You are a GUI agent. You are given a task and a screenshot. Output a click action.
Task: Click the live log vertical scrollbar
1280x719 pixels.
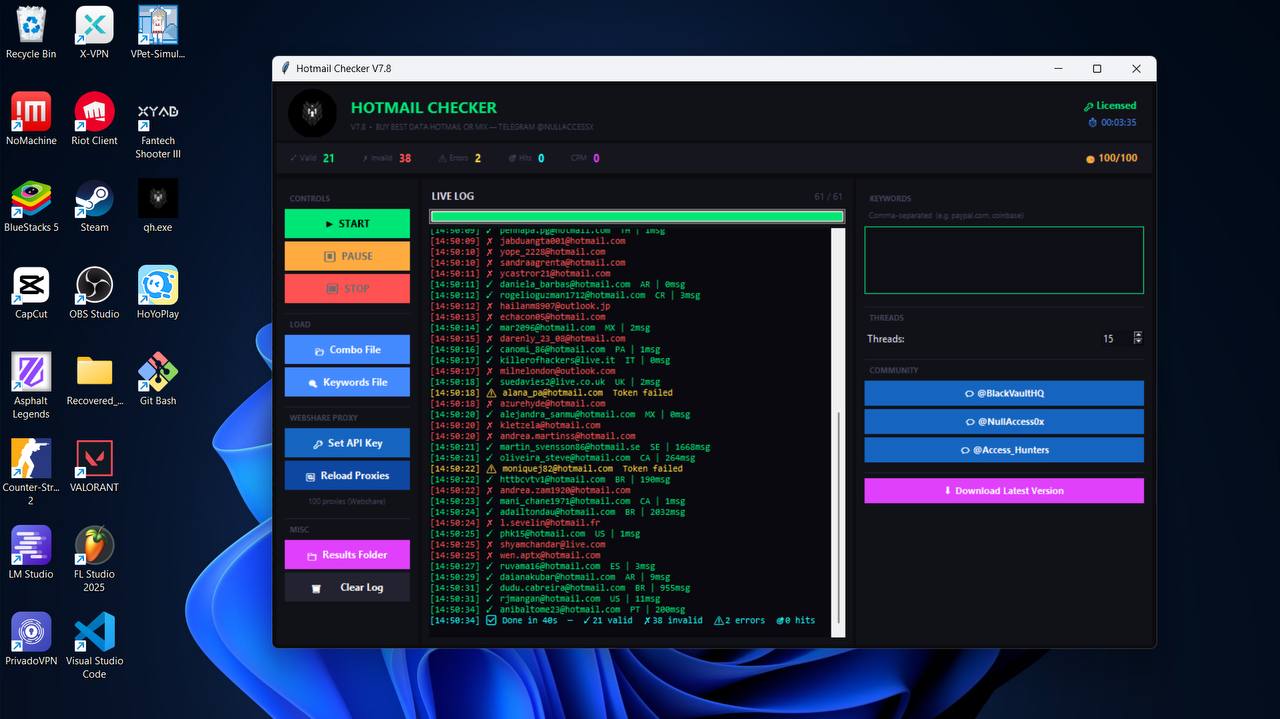839,432
